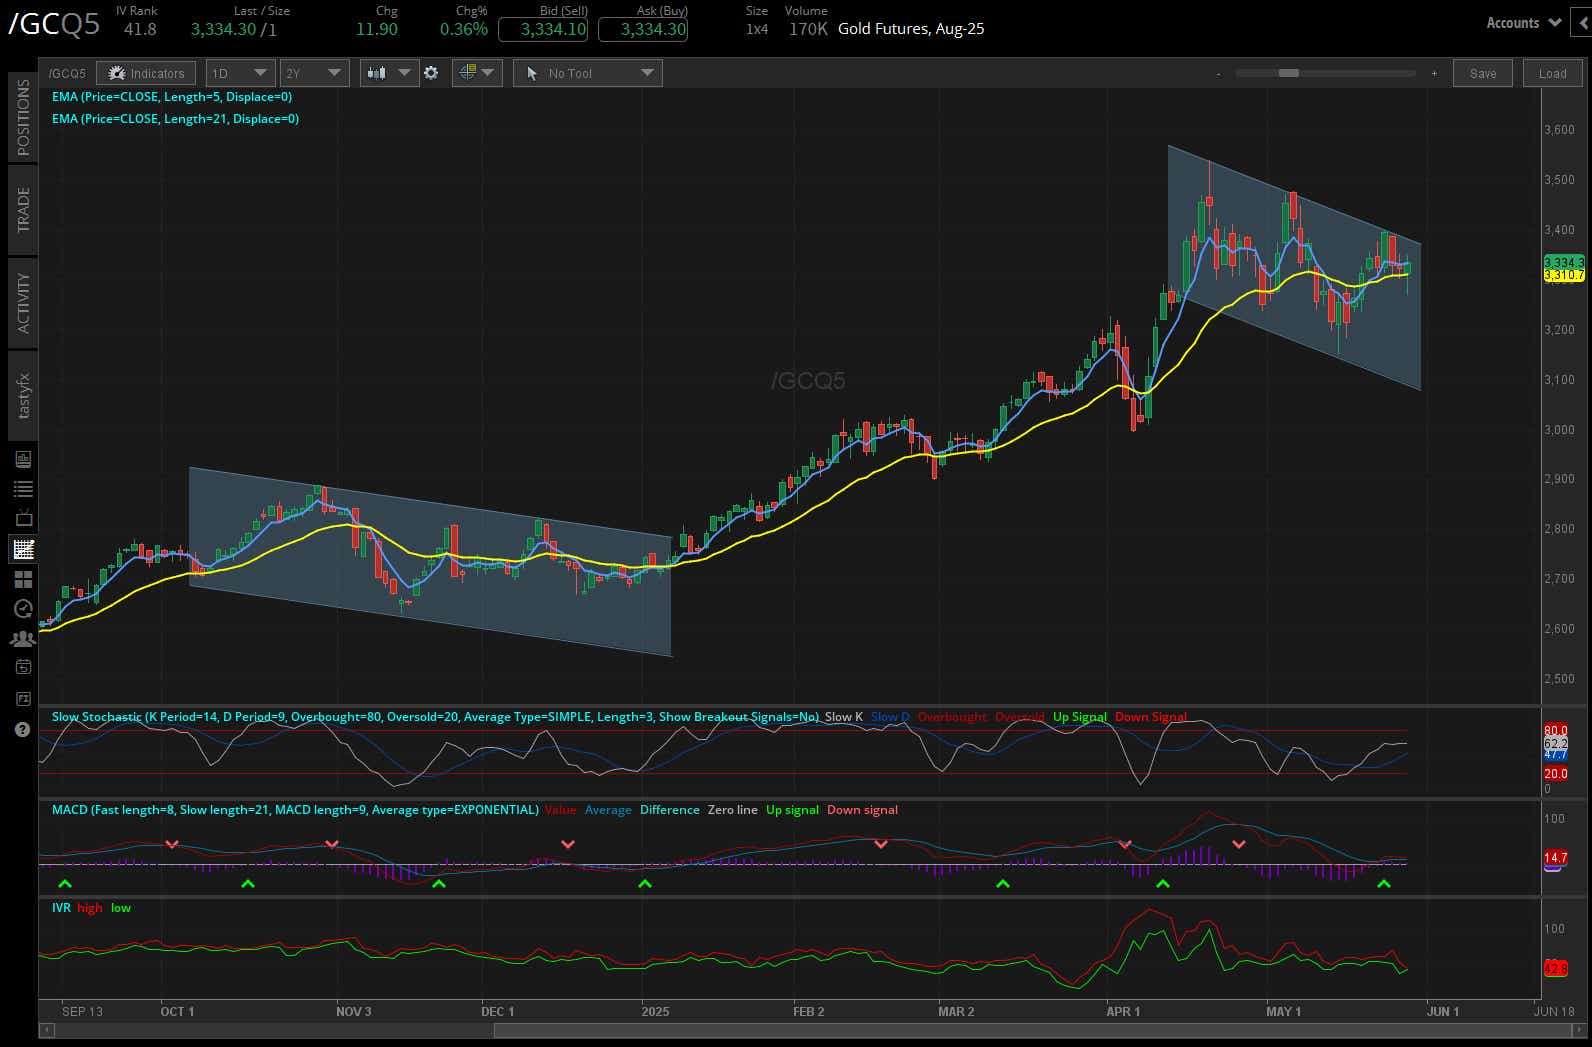Open the crosshair cursor mode dropdown
This screenshot has width=1592, height=1047.
476,73
